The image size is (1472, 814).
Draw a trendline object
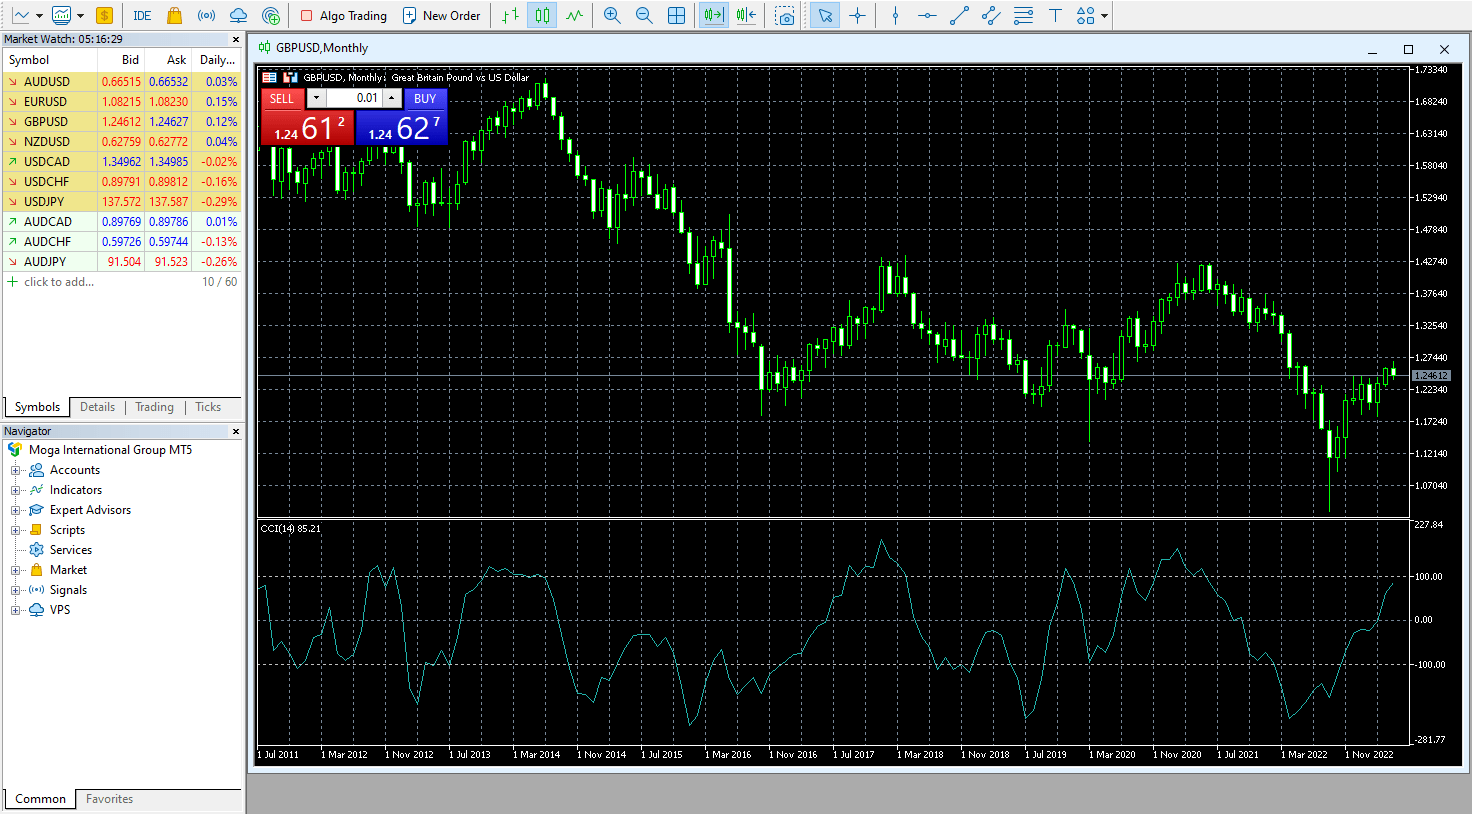(959, 15)
